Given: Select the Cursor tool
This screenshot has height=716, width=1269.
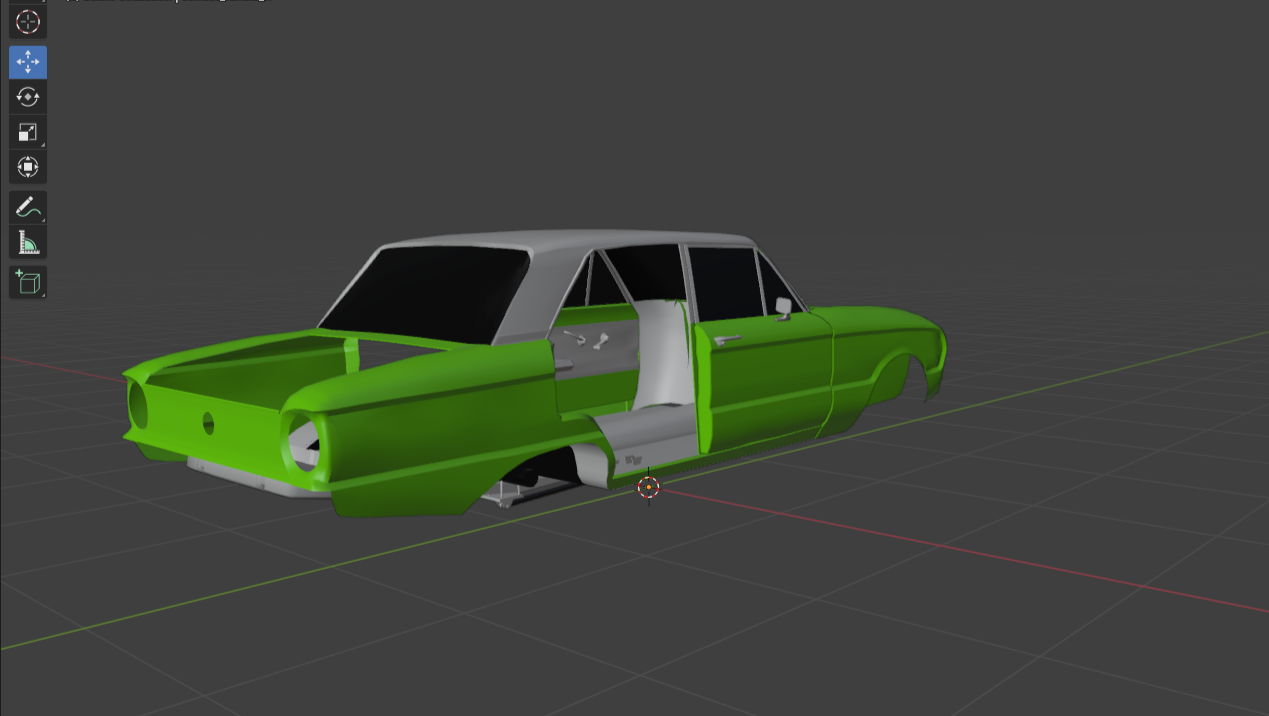Looking at the screenshot, I should tap(28, 21).
